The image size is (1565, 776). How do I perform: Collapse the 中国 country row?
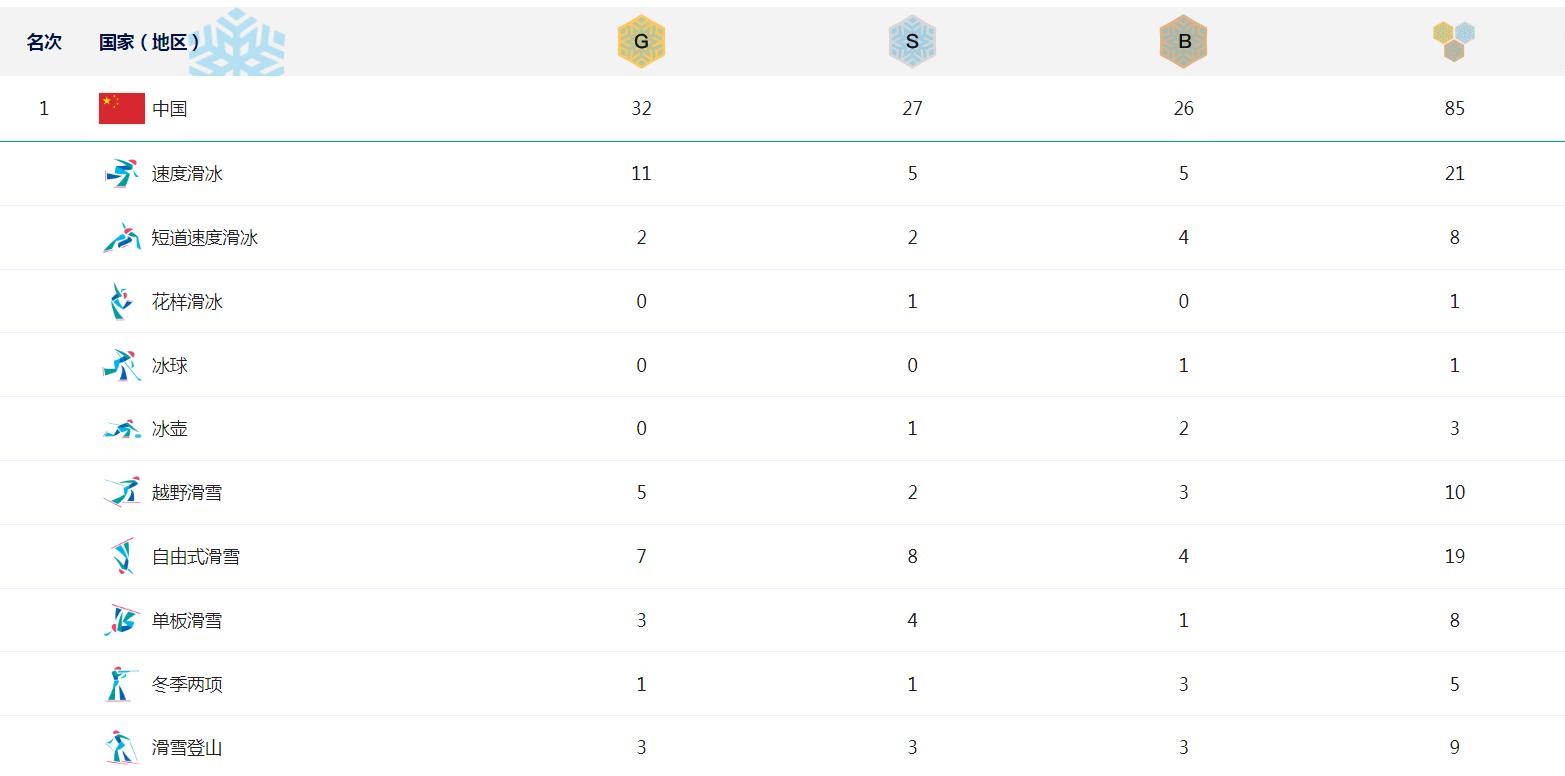pos(782,108)
